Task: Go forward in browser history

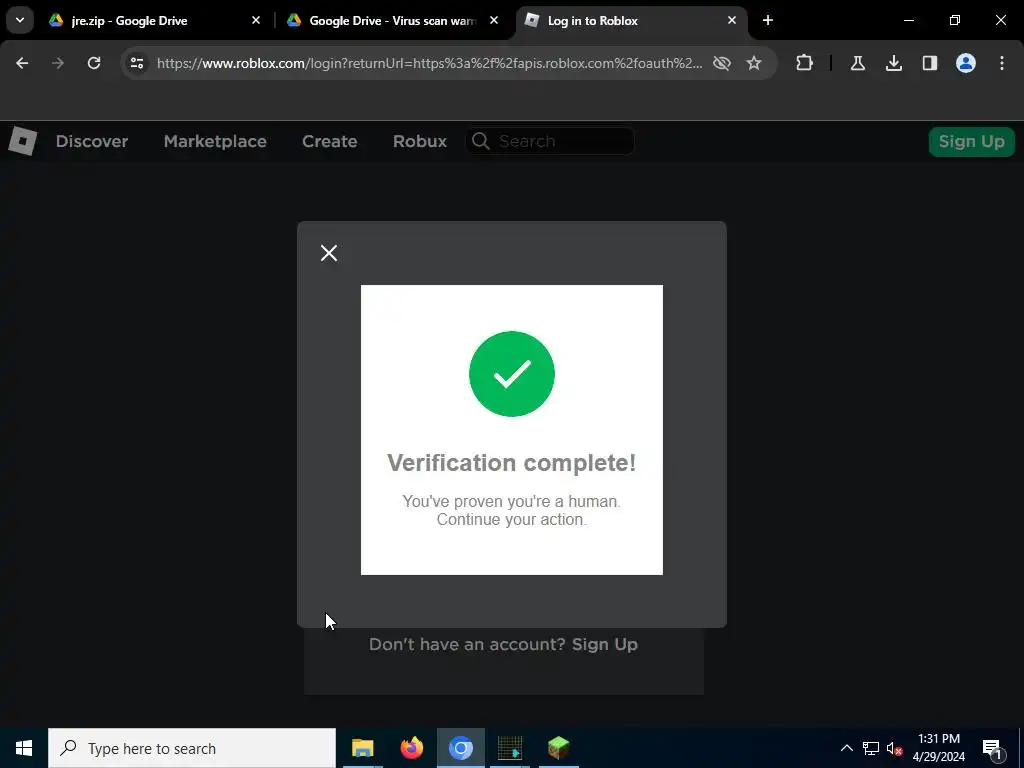Action: pyautogui.click(x=58, y=63)
